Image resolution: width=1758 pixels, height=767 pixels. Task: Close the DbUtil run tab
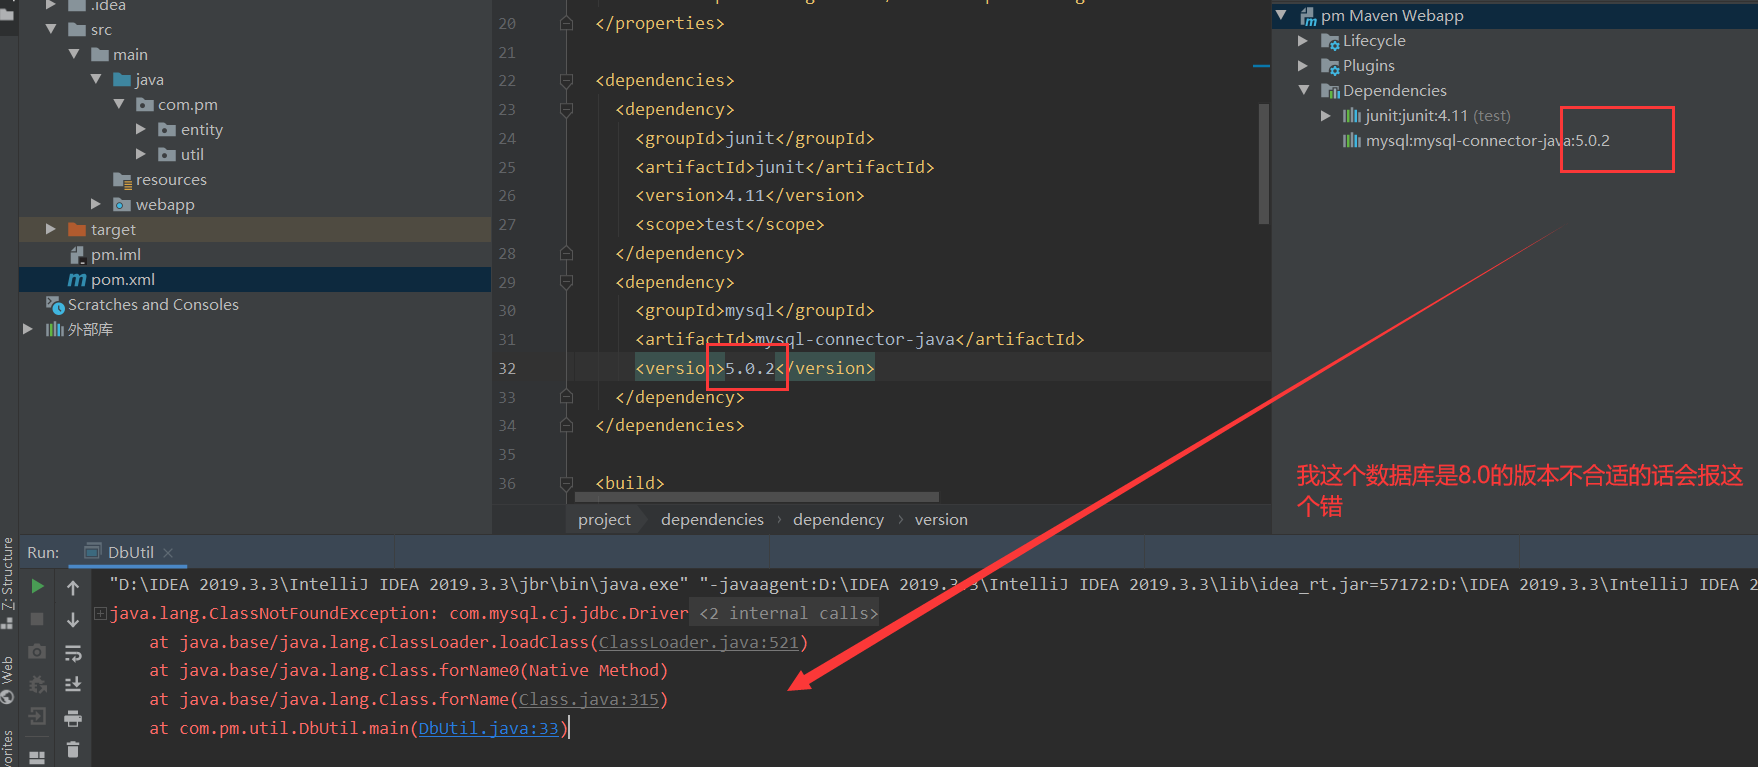[168, 552]
